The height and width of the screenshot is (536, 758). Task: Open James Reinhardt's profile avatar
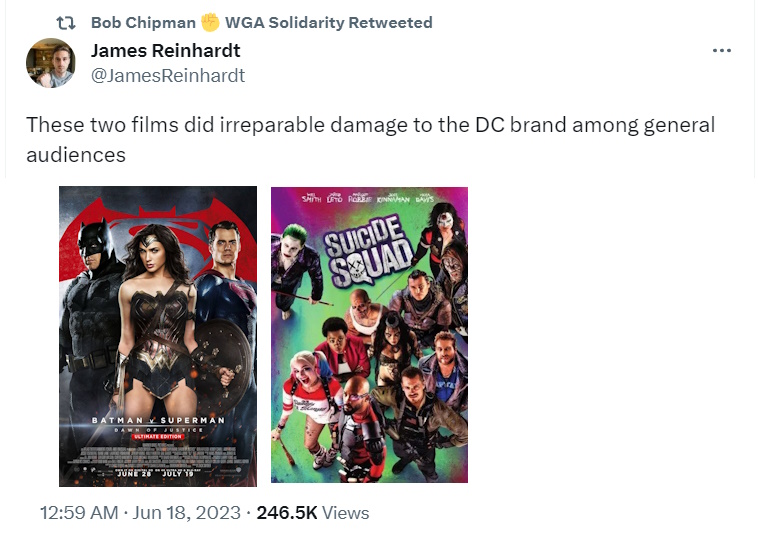click(x=50, y=63)
